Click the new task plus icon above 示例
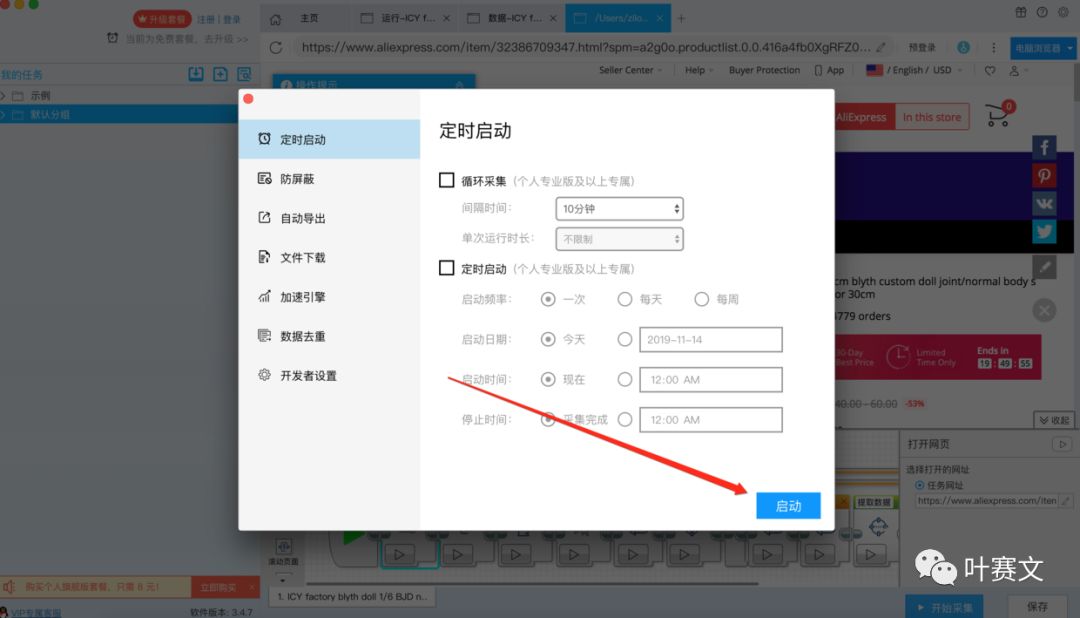This screenshot has height=618, width=1080. (x=222, y=74)
